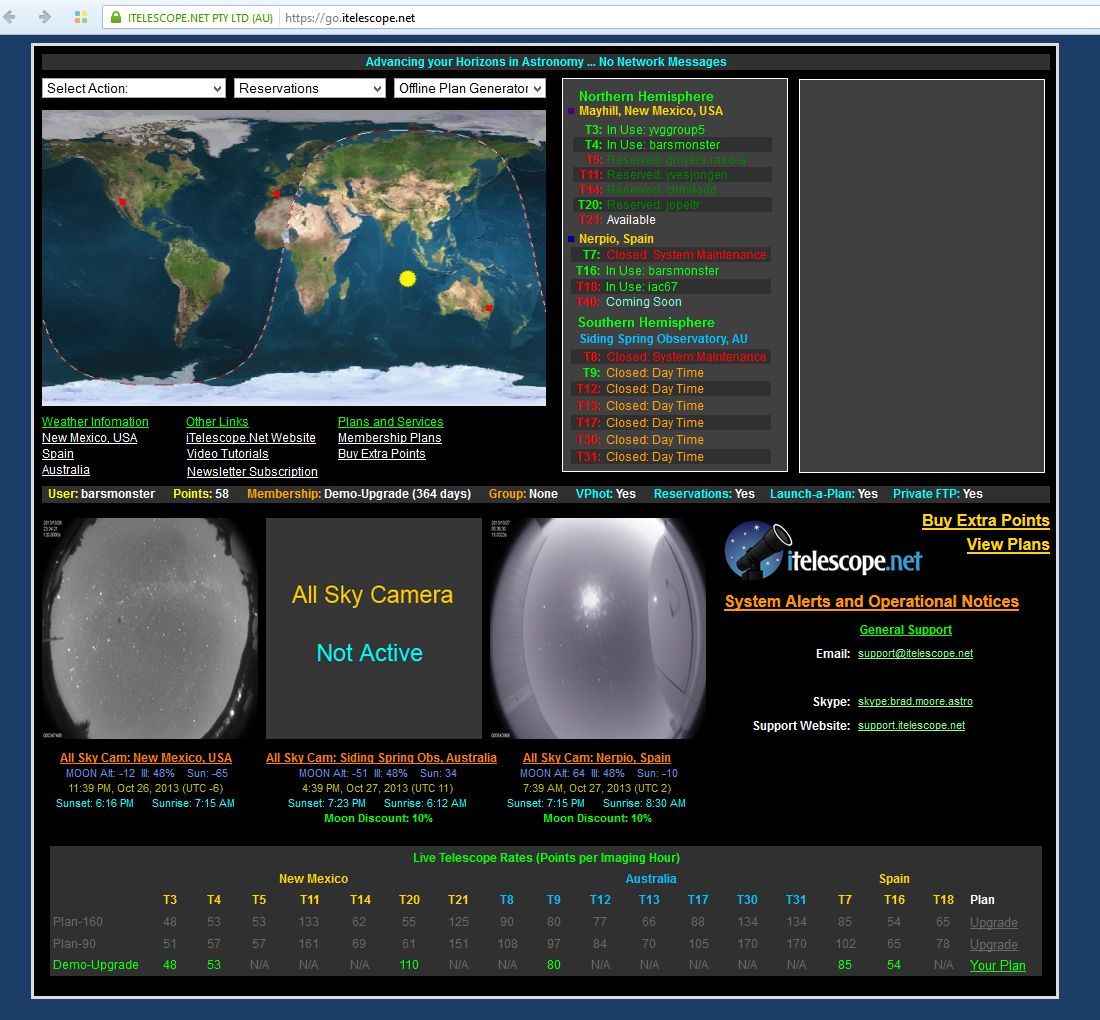1100x1020 pixels.
Task: Click support@itelescope.net email link
Action: pos(915,653)
